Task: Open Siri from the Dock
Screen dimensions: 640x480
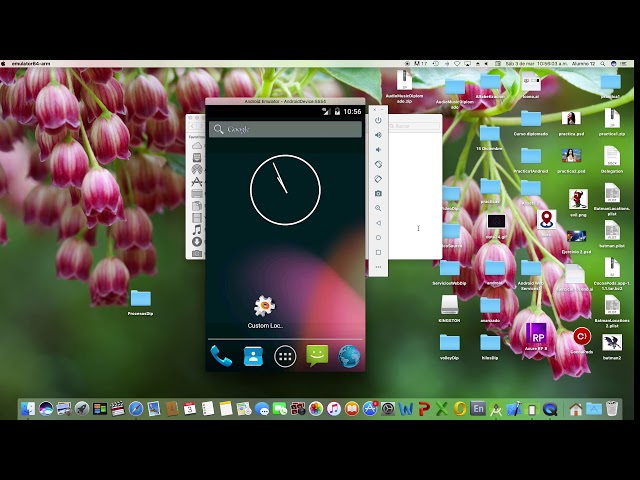Action: click(x=46, y=409)
